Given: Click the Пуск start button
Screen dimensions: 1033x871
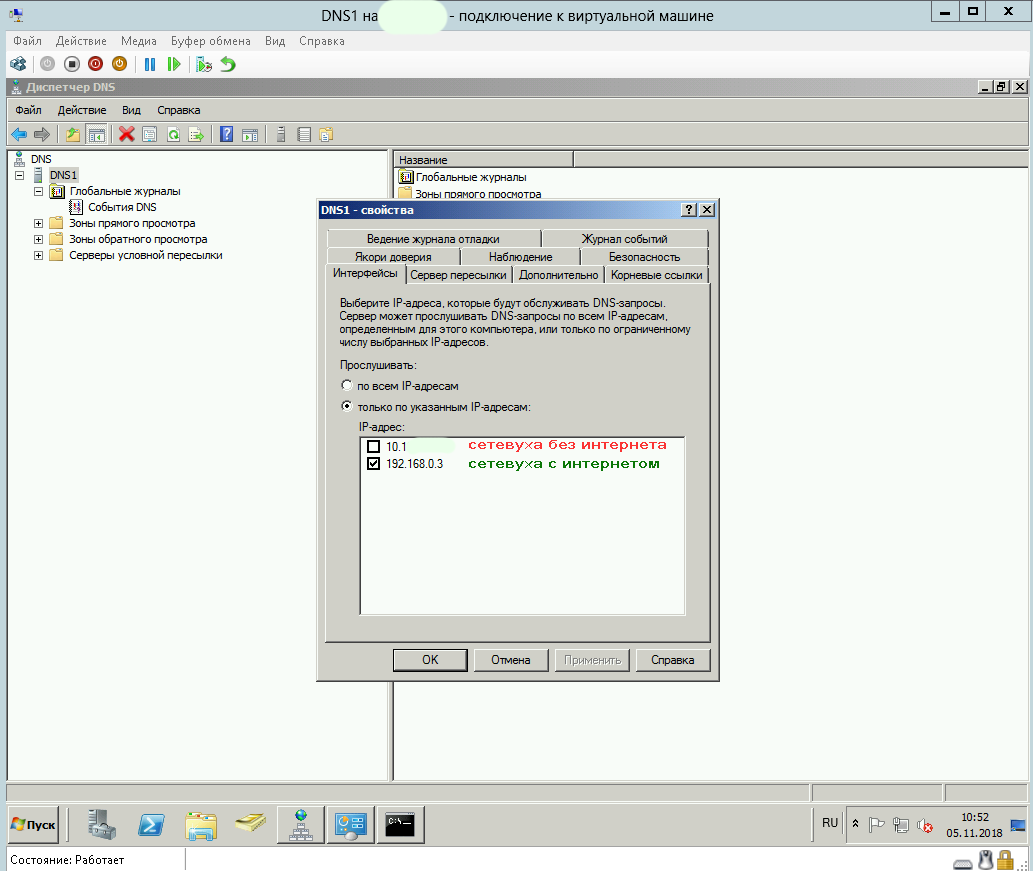Looking at the screenshot, I should point(34,824).
